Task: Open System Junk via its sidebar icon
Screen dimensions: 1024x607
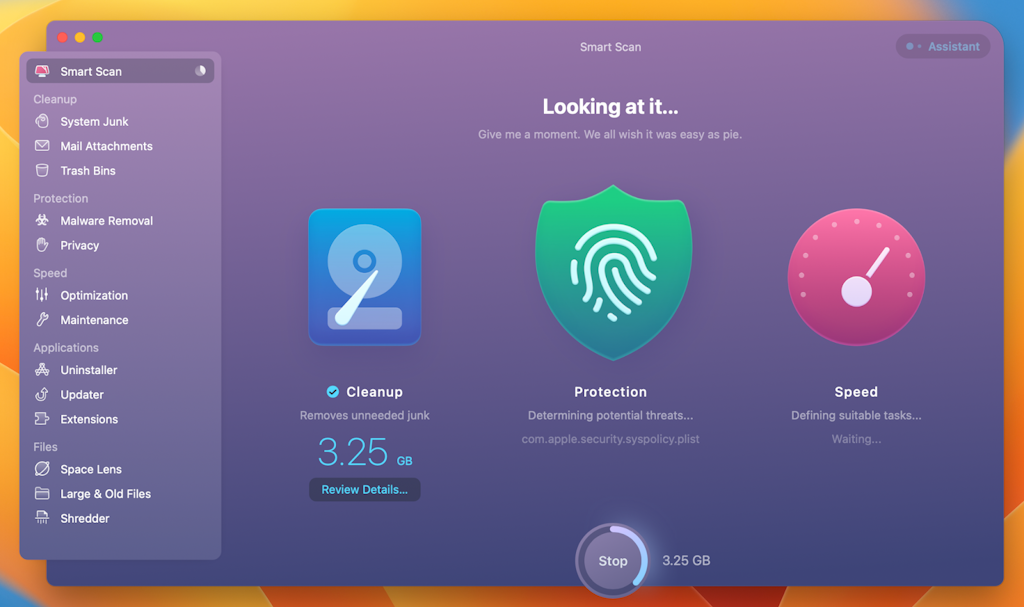Action: (x=42, y=122)
